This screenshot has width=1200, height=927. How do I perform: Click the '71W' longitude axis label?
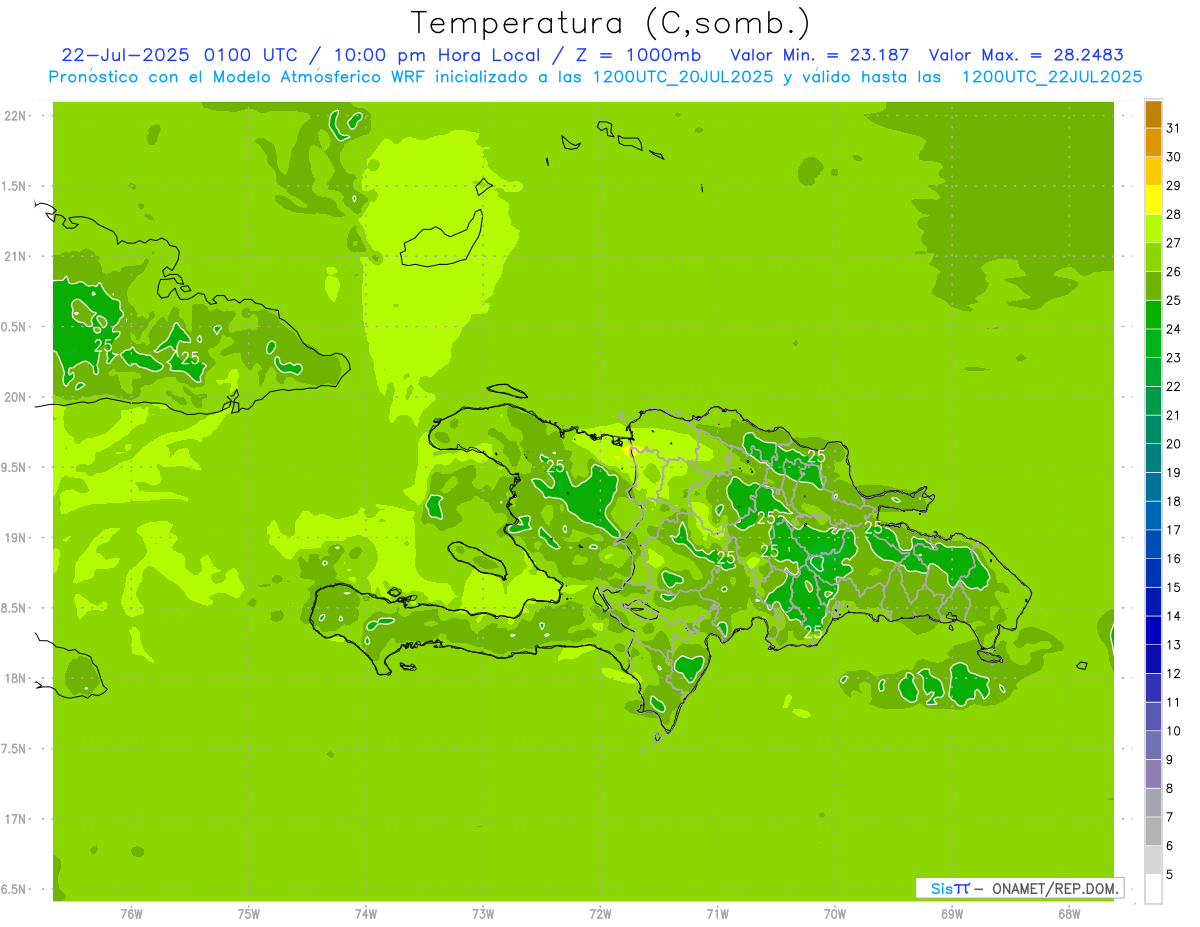click(717, 914)
